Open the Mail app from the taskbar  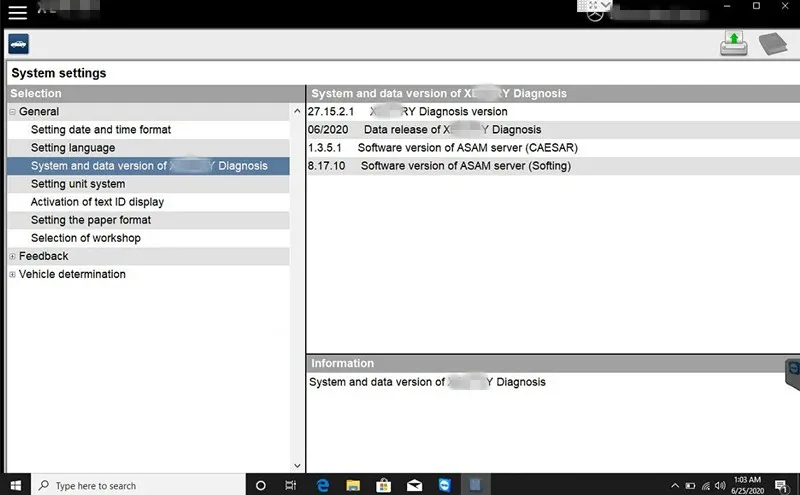(414, 485)
